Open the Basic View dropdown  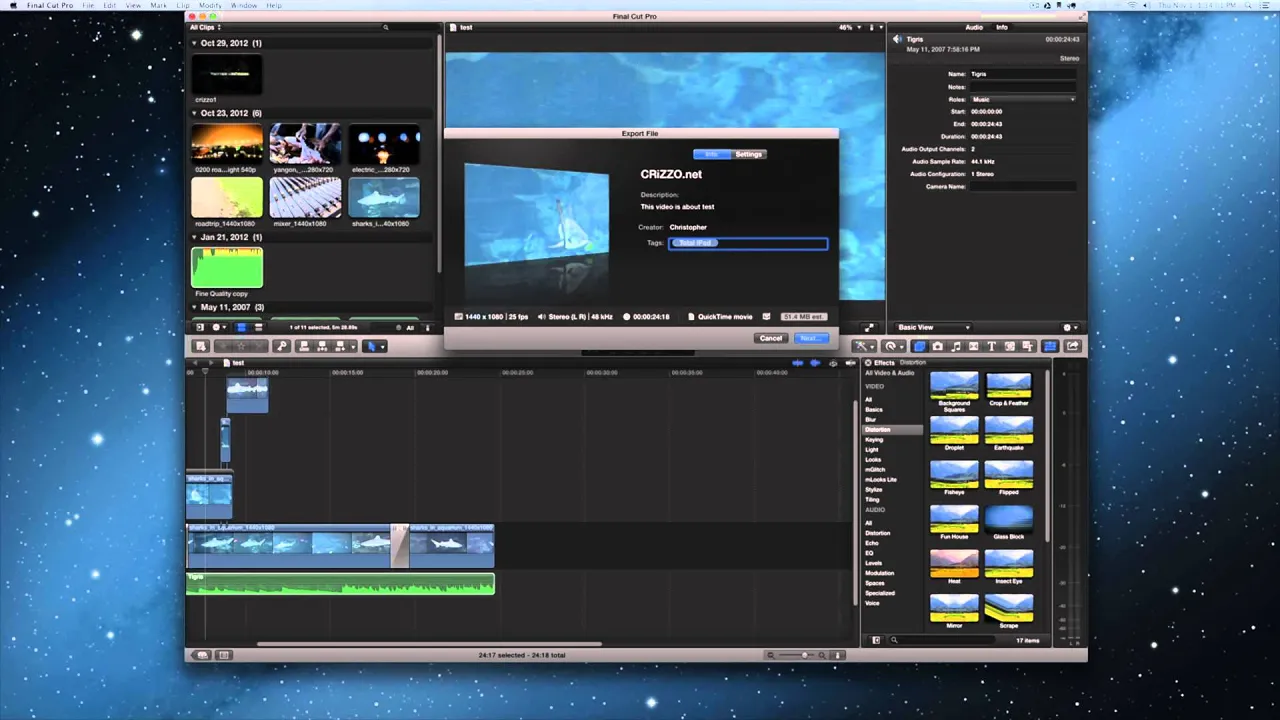(933, 327)
